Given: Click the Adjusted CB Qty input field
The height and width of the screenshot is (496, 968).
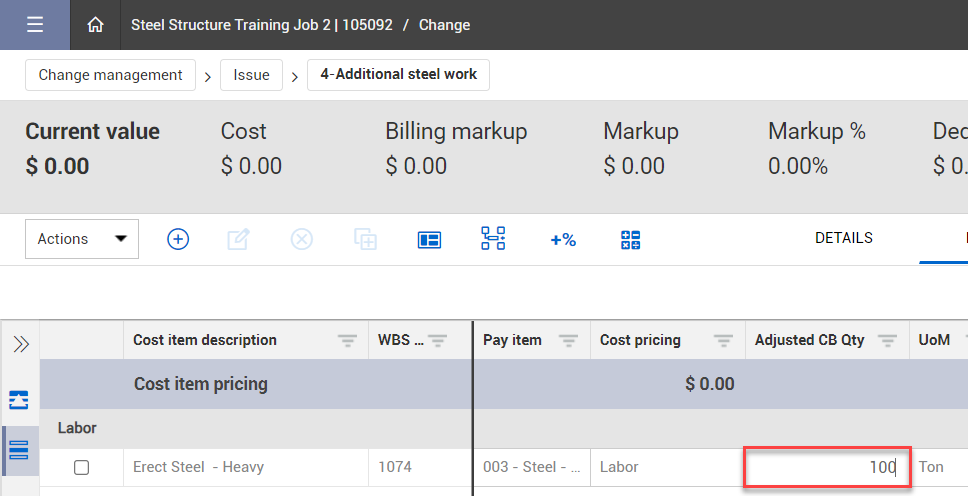Looking at the screenshot, I should (x=826, y=467).
